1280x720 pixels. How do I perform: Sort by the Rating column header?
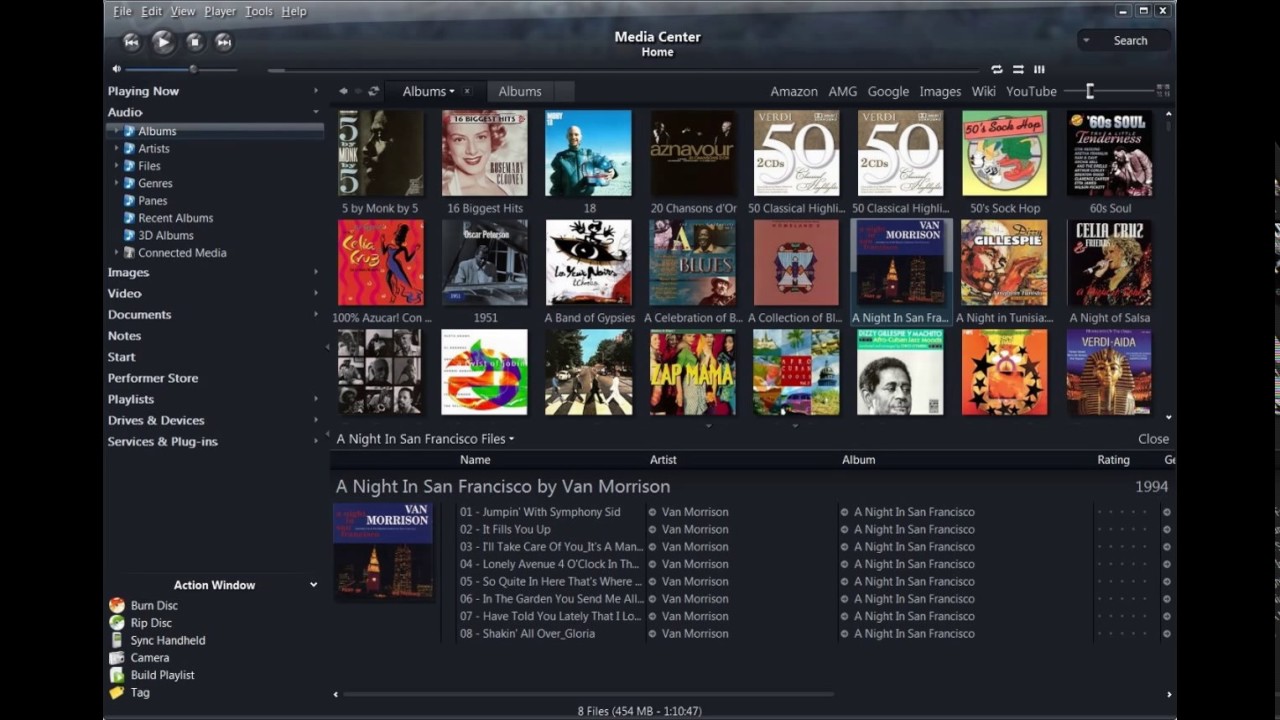point(1113,460)
